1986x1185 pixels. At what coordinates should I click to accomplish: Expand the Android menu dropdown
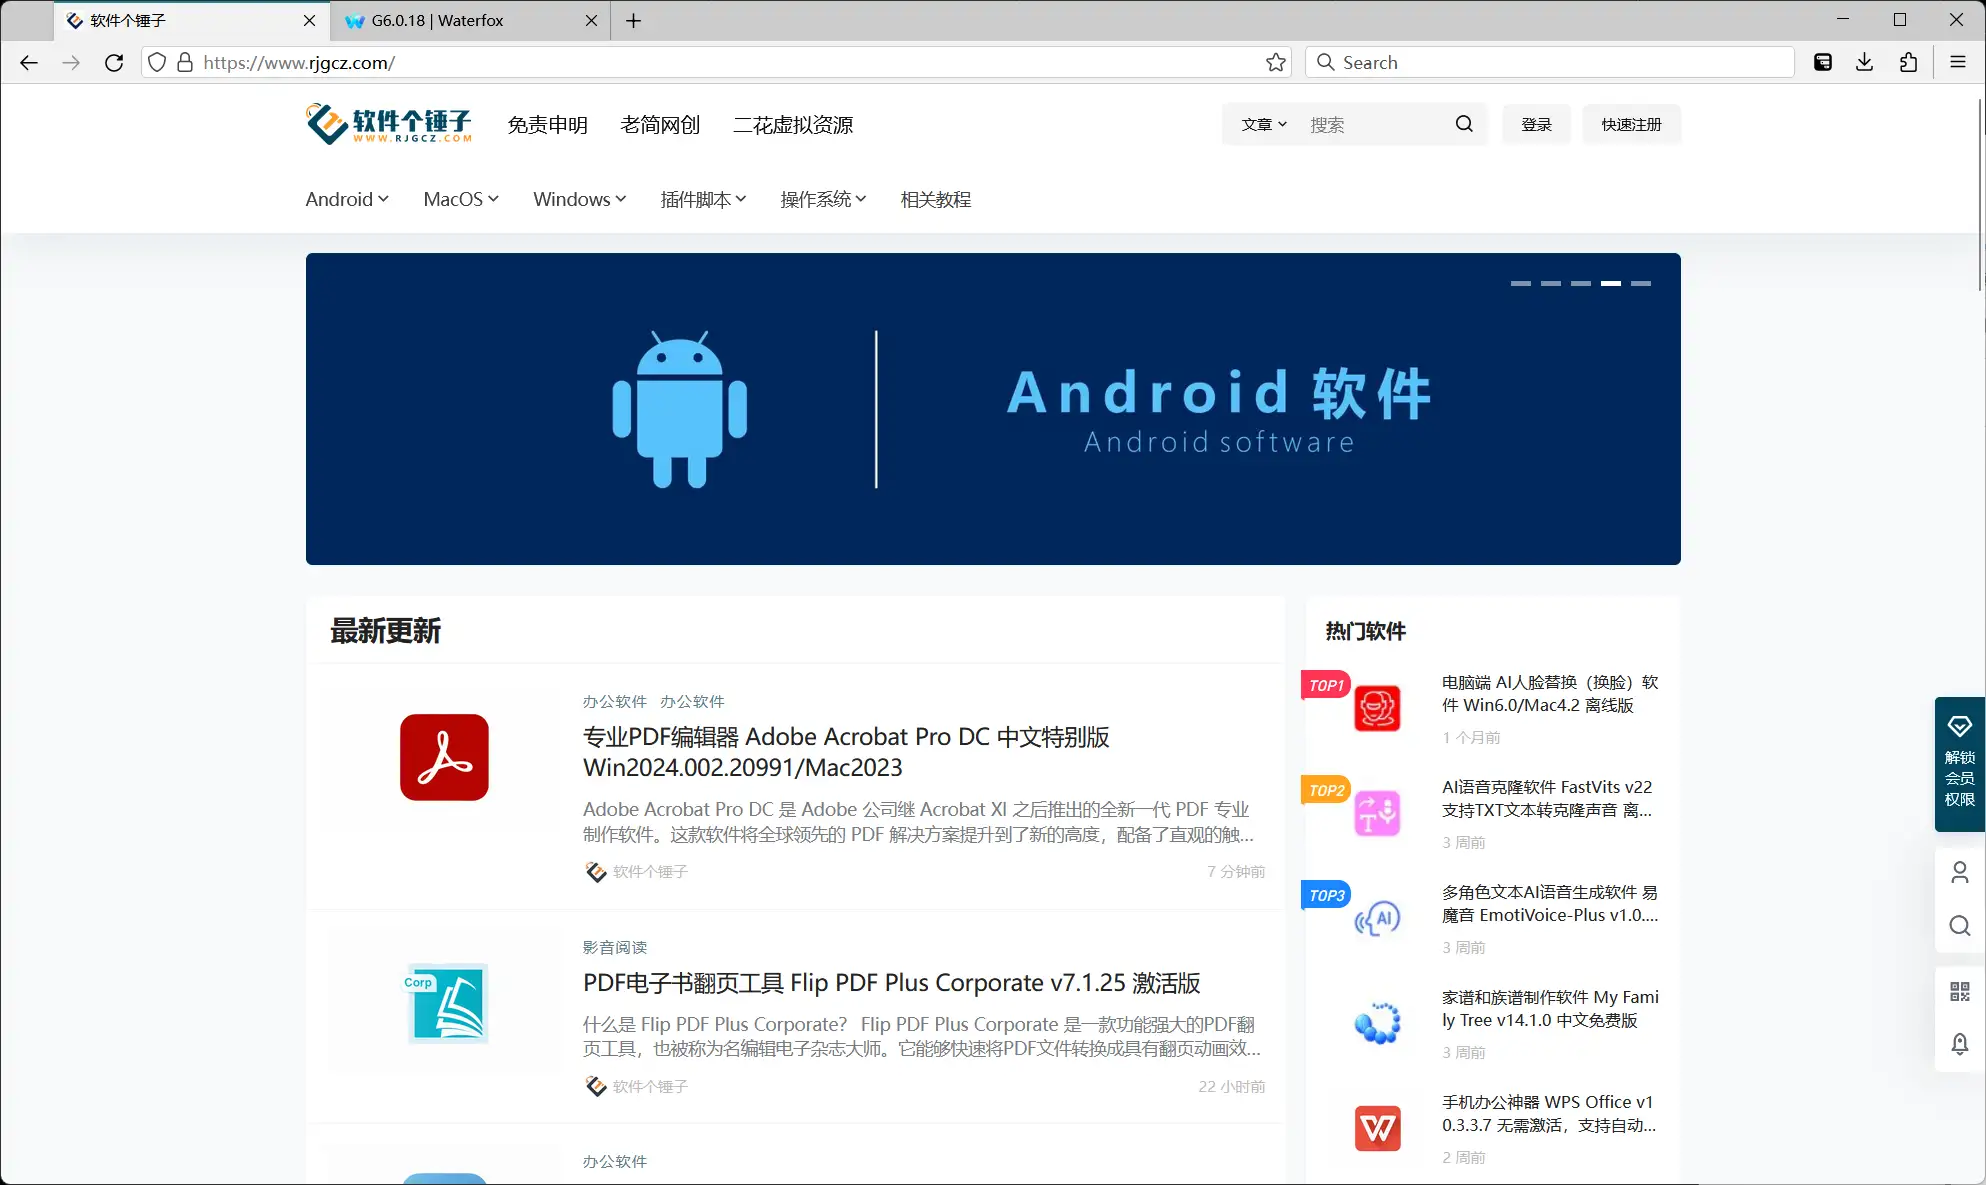347,199
